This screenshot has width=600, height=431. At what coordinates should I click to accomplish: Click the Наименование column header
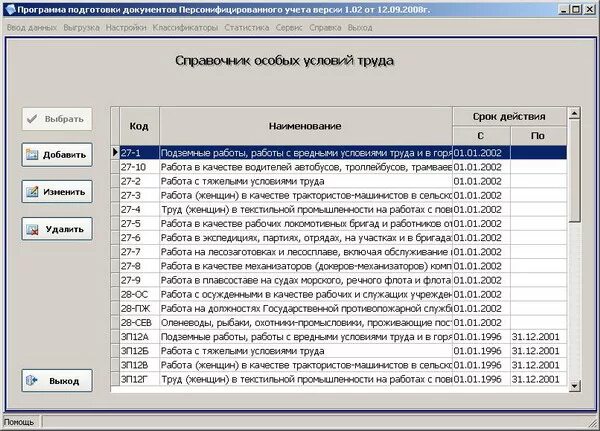pos(305,126)
